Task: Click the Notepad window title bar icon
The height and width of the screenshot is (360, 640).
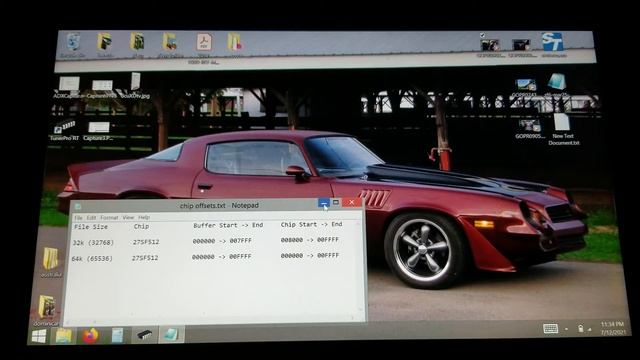Action: click(x=78, y=207)
